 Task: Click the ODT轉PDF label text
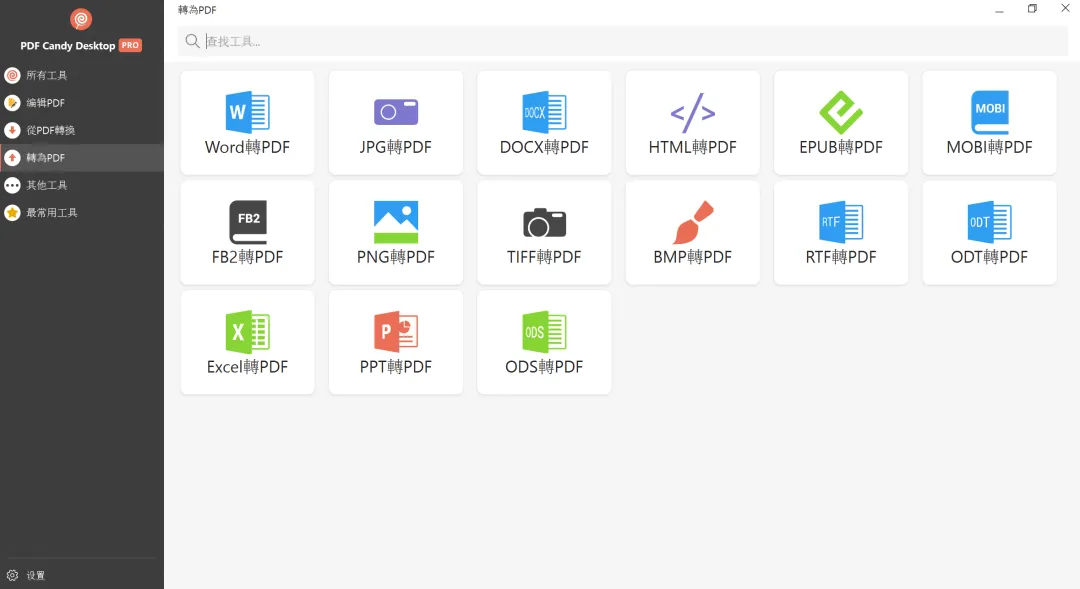990,257
